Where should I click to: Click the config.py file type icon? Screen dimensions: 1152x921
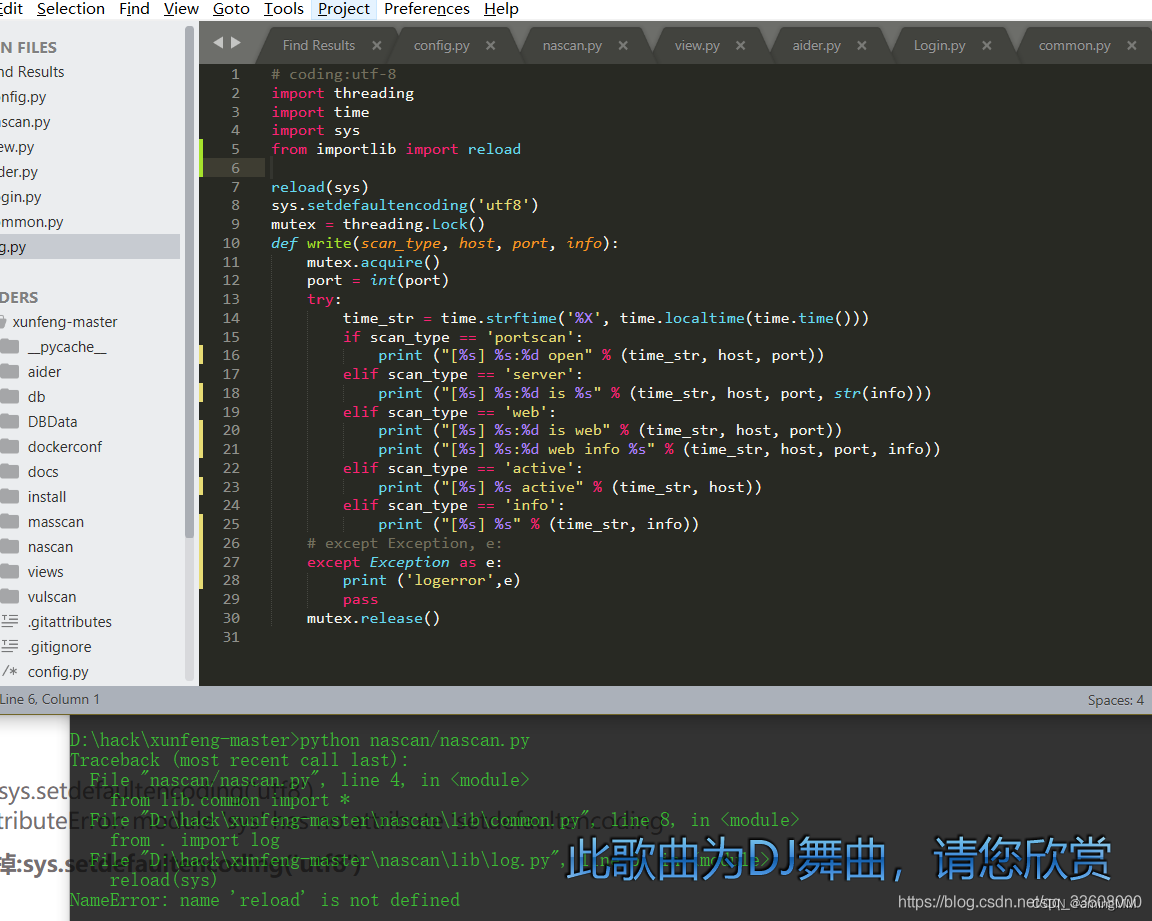pos(10,671)
